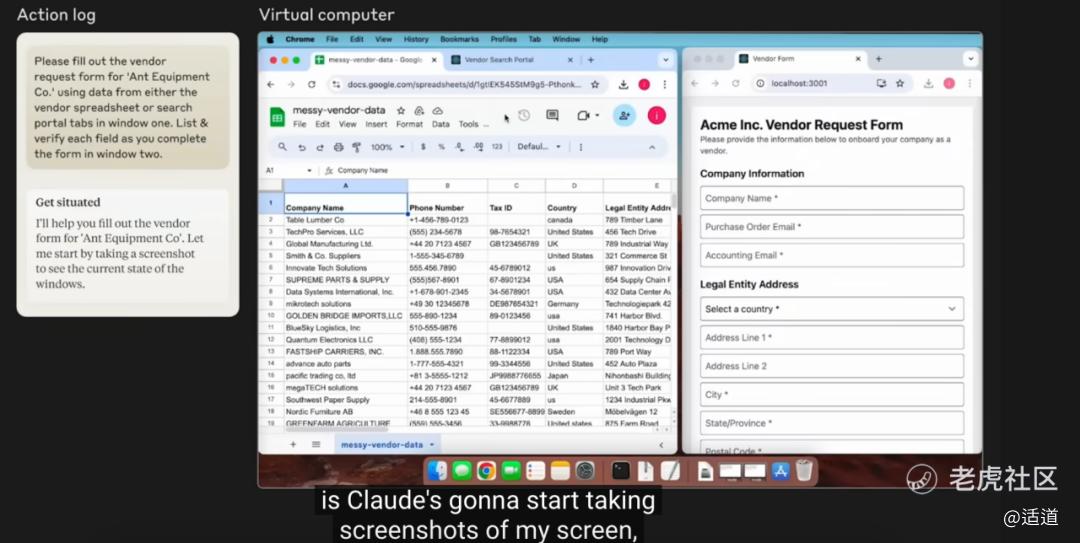
Task: Click the Search the menus magnifier icon
Action: coord(282,147)
